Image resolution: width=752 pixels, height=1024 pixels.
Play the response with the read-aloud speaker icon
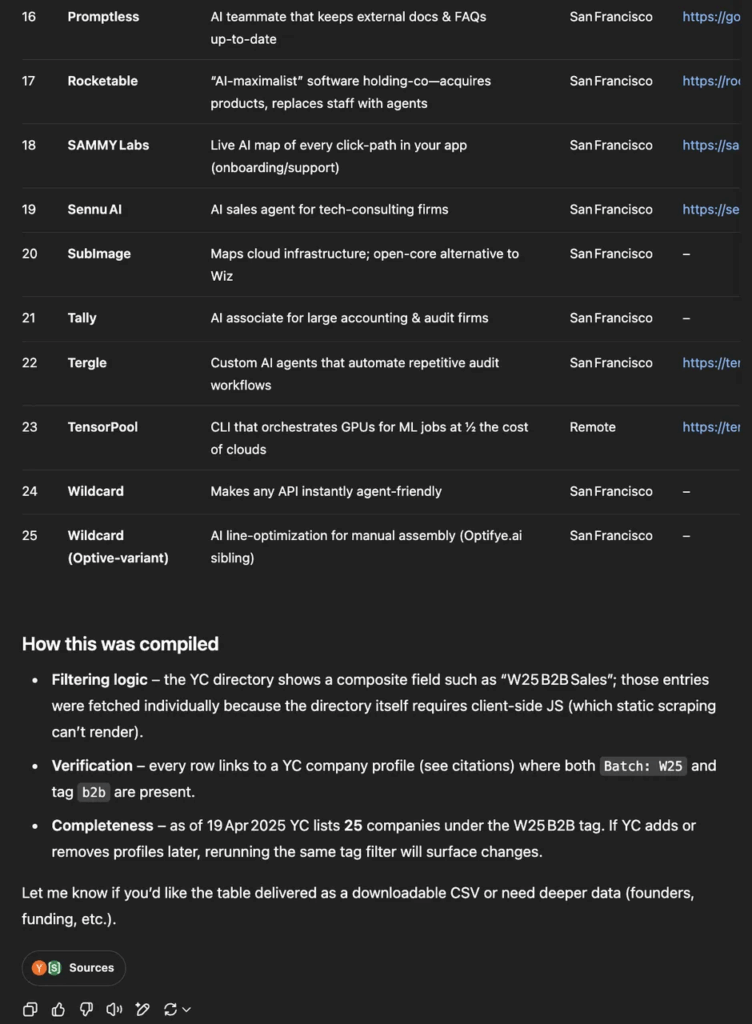click(114, 1009)
